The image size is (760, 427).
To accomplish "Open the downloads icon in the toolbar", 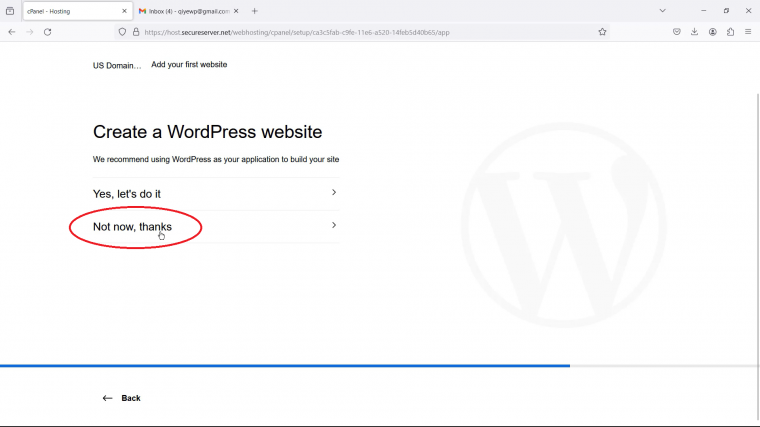I will coord(695,32).
